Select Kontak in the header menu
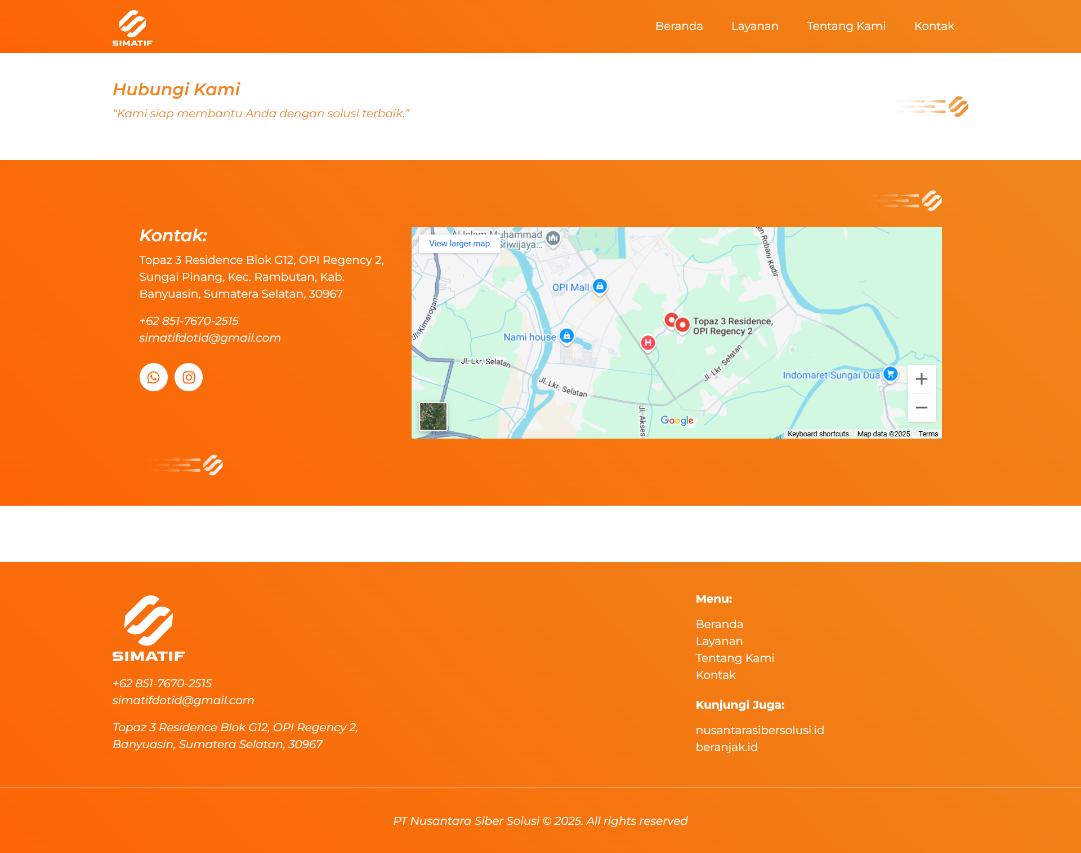This screenshot has width=1081, height=853. (933, 26)
